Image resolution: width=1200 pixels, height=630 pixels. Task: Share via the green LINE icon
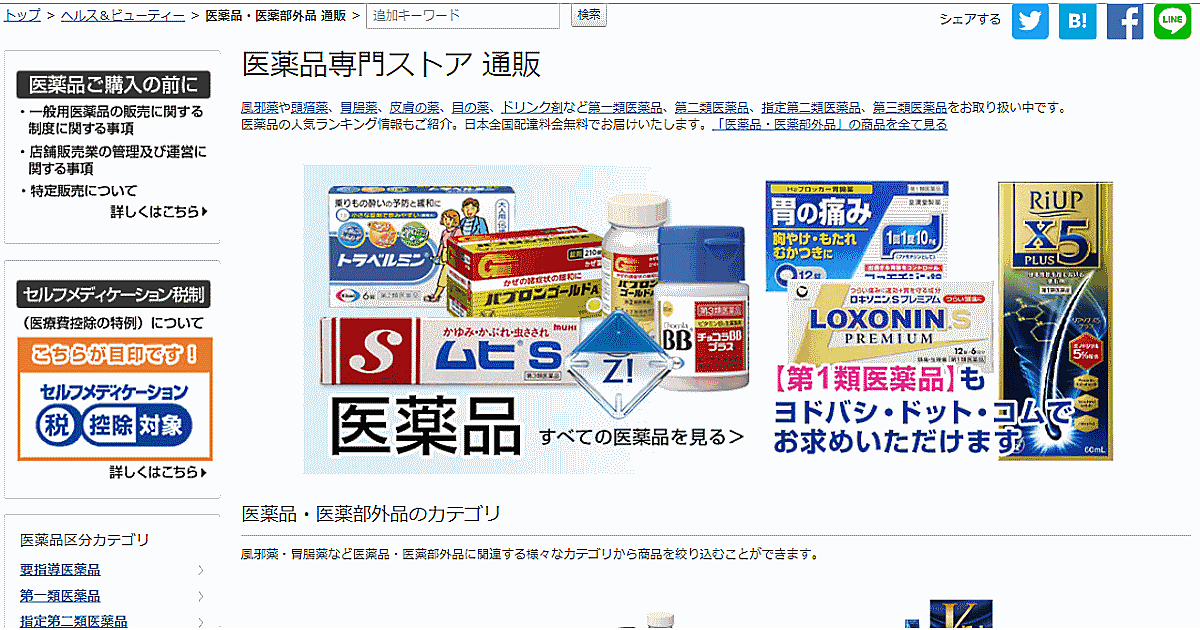[x=1173, y=21]
